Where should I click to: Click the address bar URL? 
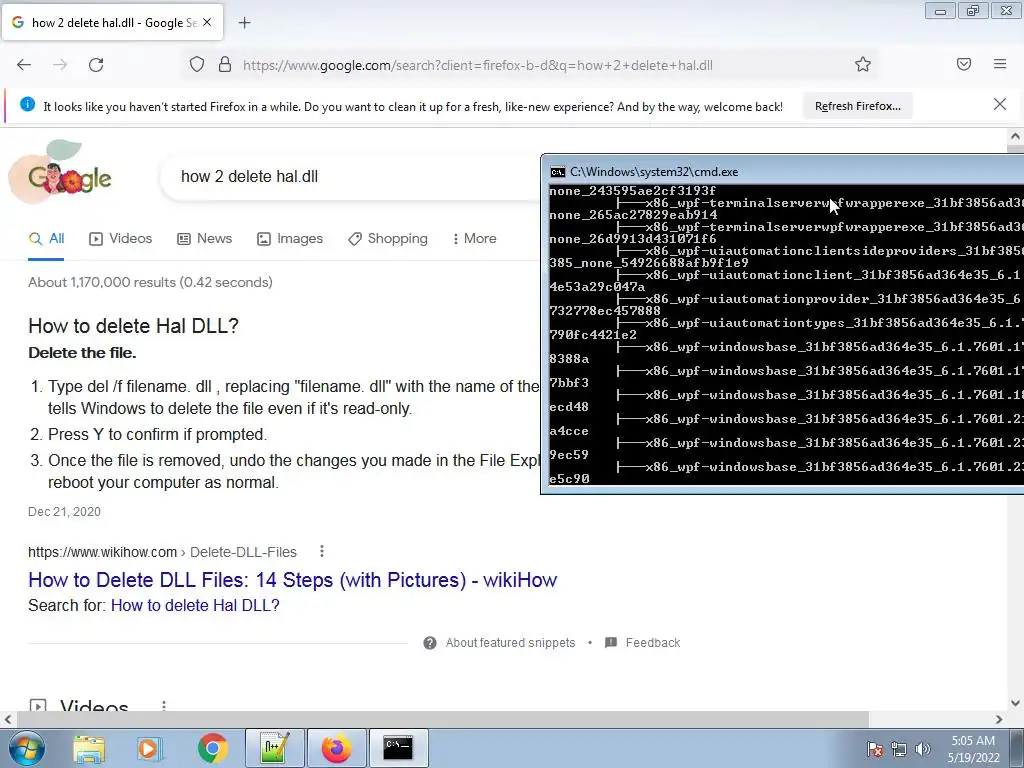click(477, 65)
